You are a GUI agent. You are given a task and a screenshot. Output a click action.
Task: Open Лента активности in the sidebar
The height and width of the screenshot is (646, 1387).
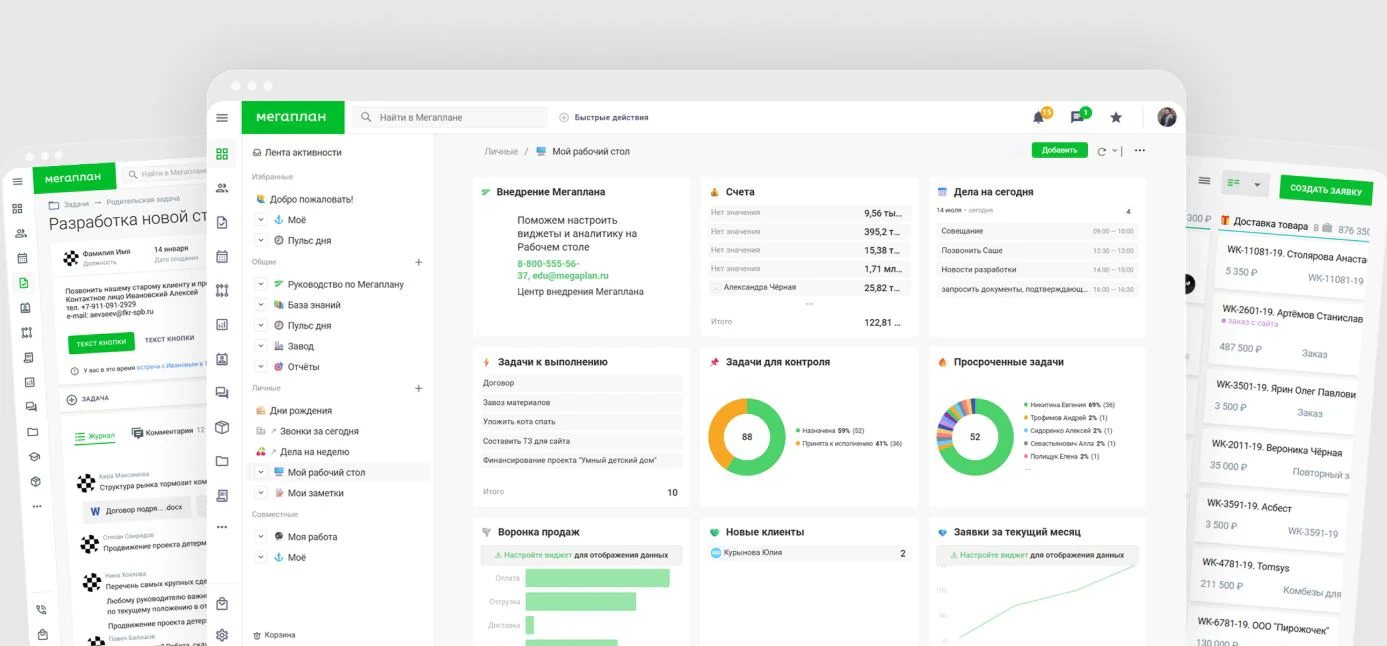click(296, 153)
